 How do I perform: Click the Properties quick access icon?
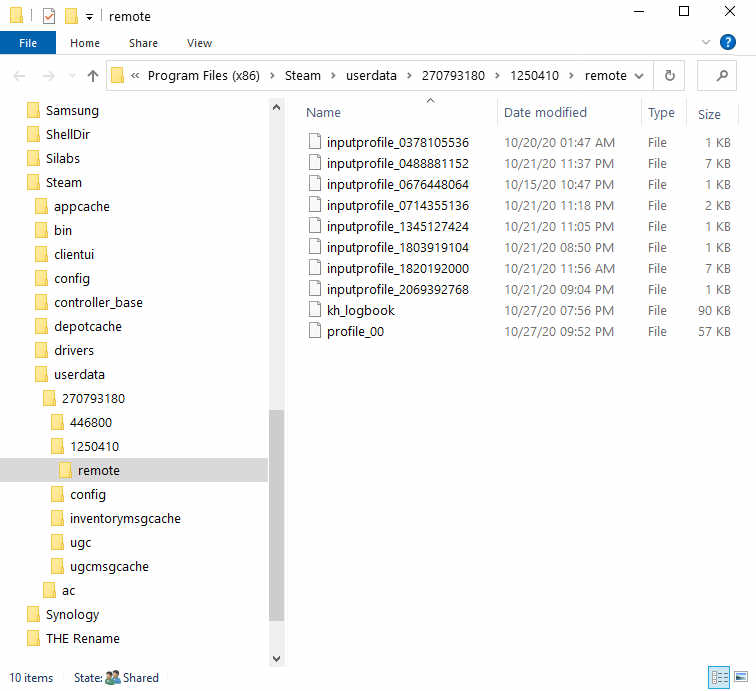pos(49,16)
